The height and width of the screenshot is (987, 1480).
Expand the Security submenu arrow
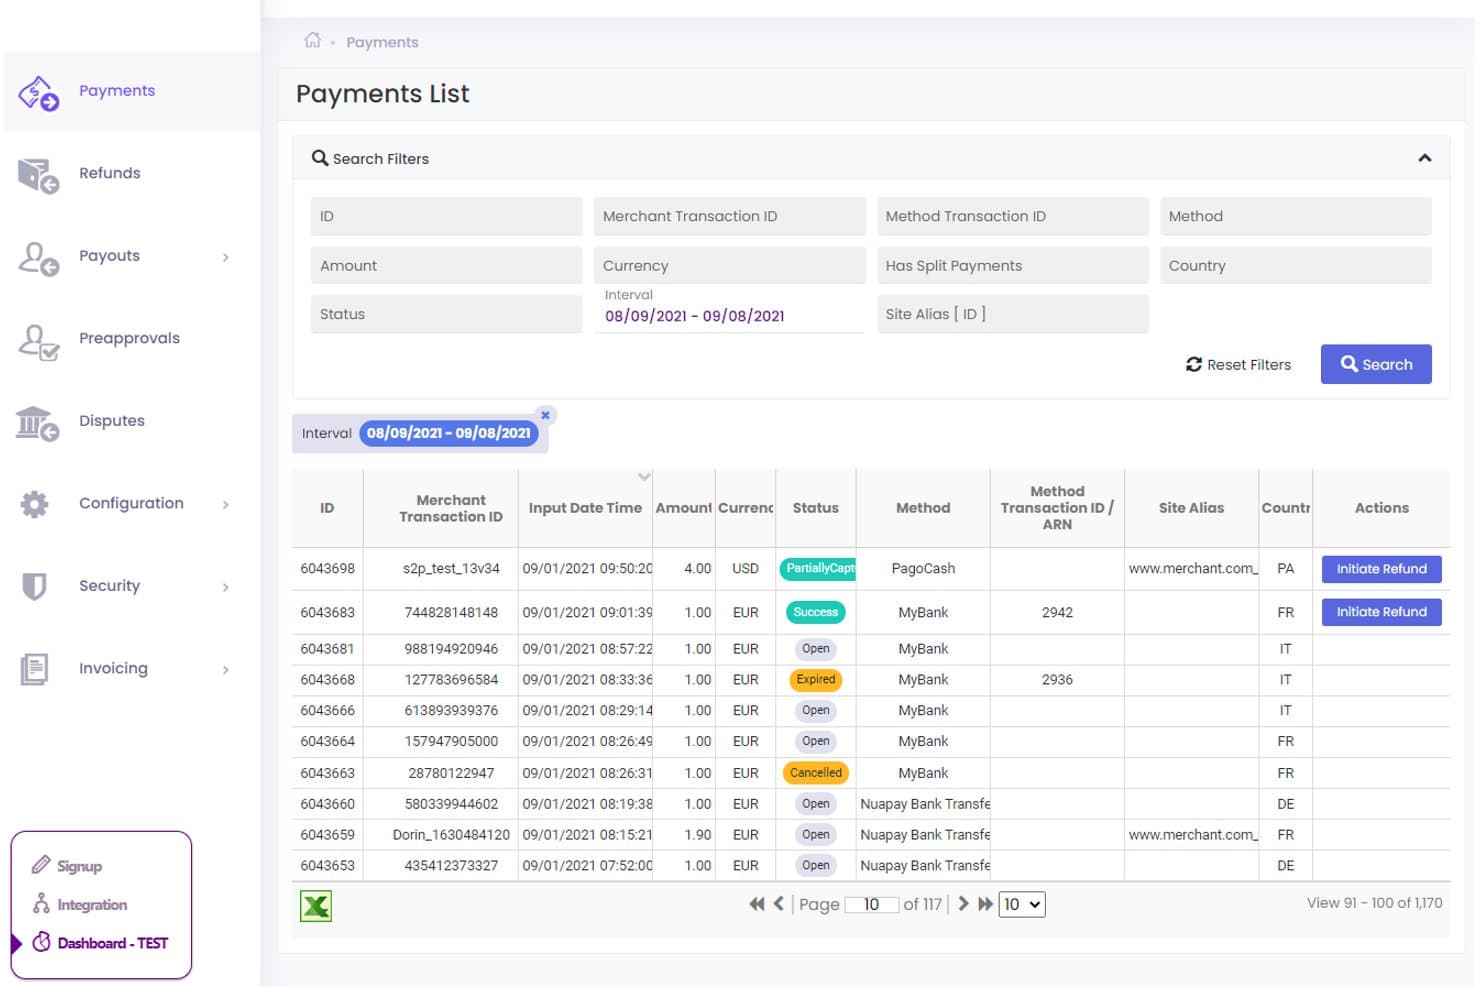[x=225, y=587]
